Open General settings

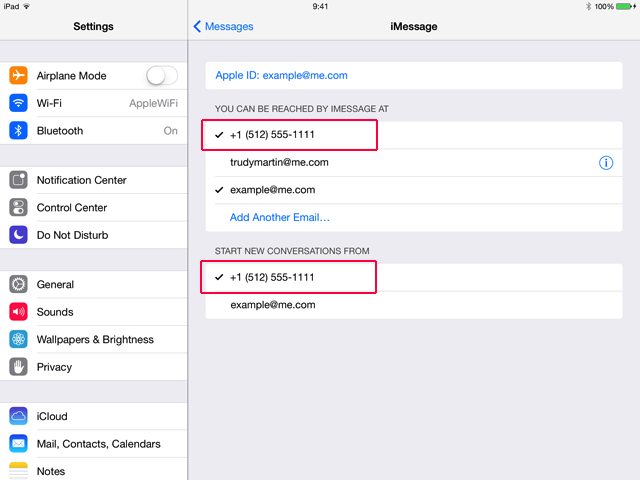click(55, 284)
